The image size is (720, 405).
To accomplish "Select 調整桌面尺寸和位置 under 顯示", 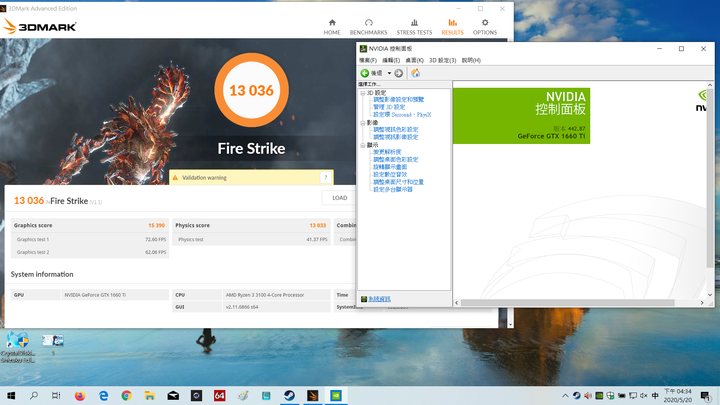I will (x=398, y=182).
